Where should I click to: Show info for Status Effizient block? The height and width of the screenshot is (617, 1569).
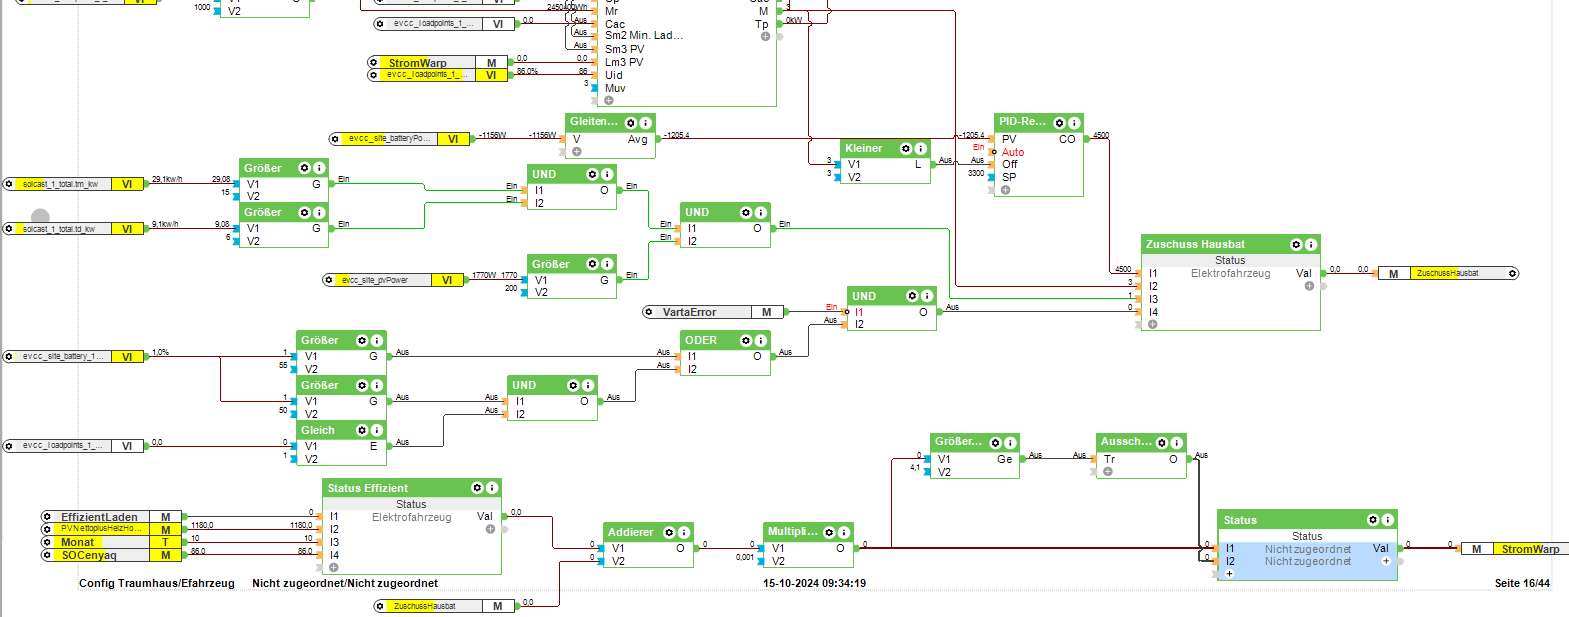click(492, 488)
